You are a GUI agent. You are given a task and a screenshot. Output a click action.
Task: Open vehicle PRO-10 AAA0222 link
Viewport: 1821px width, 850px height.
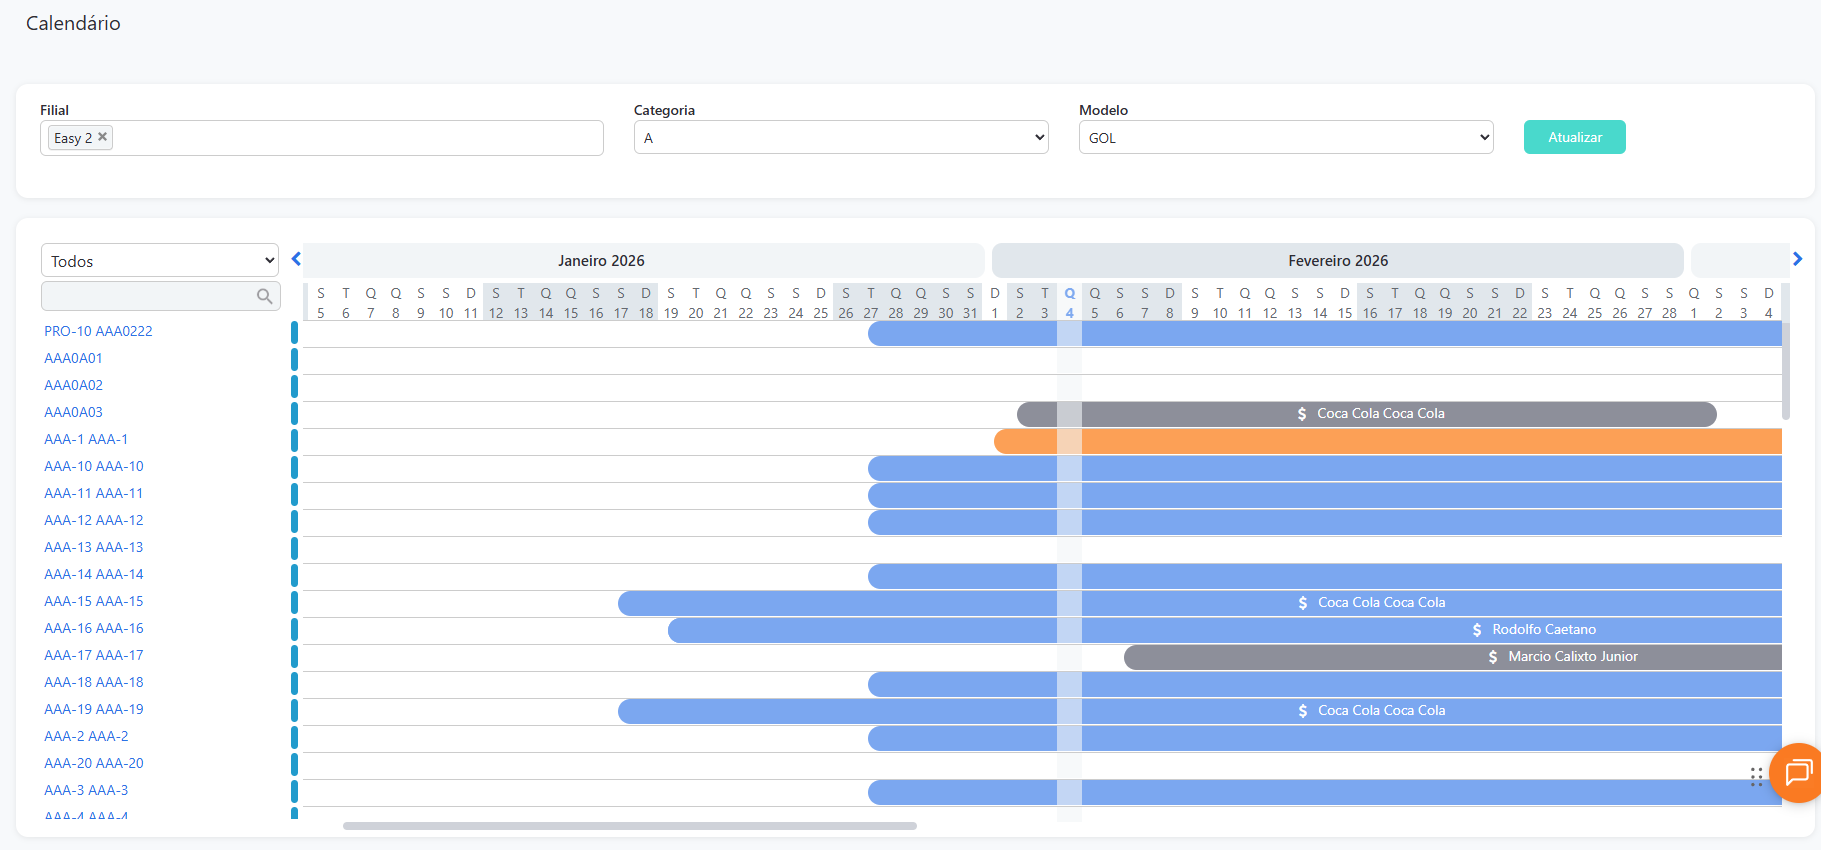coord(98,331)
